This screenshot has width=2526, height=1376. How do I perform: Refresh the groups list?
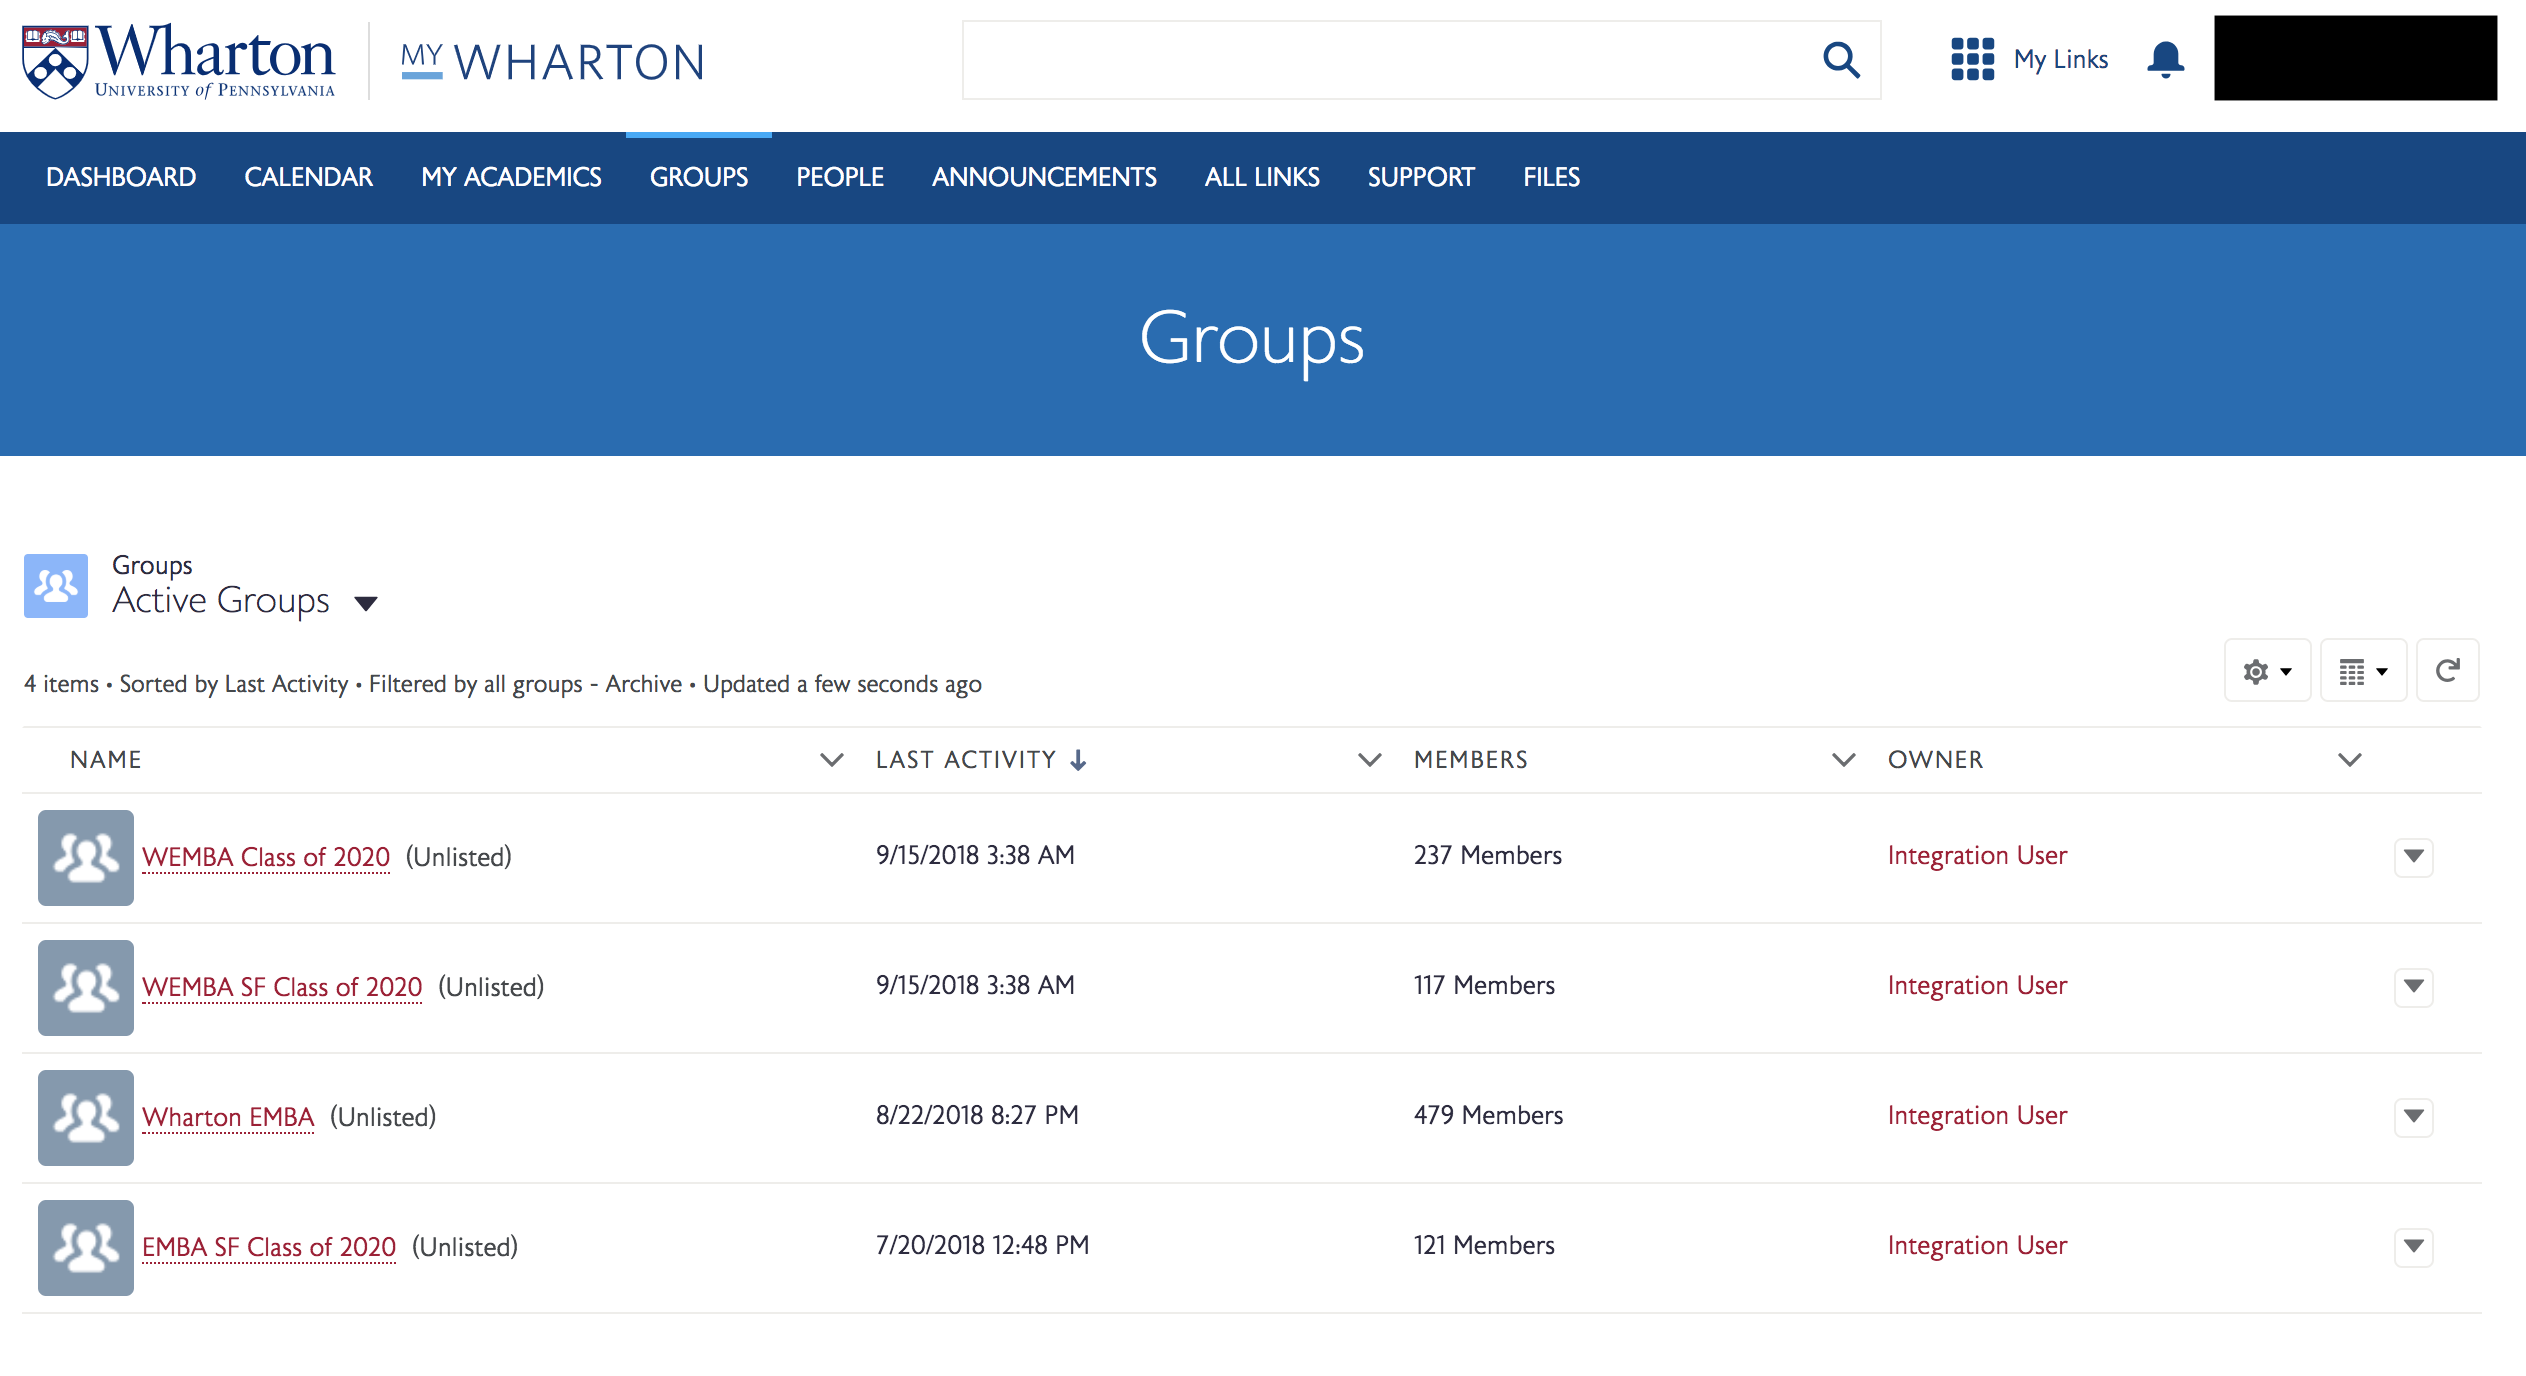tap(2447, 671)
